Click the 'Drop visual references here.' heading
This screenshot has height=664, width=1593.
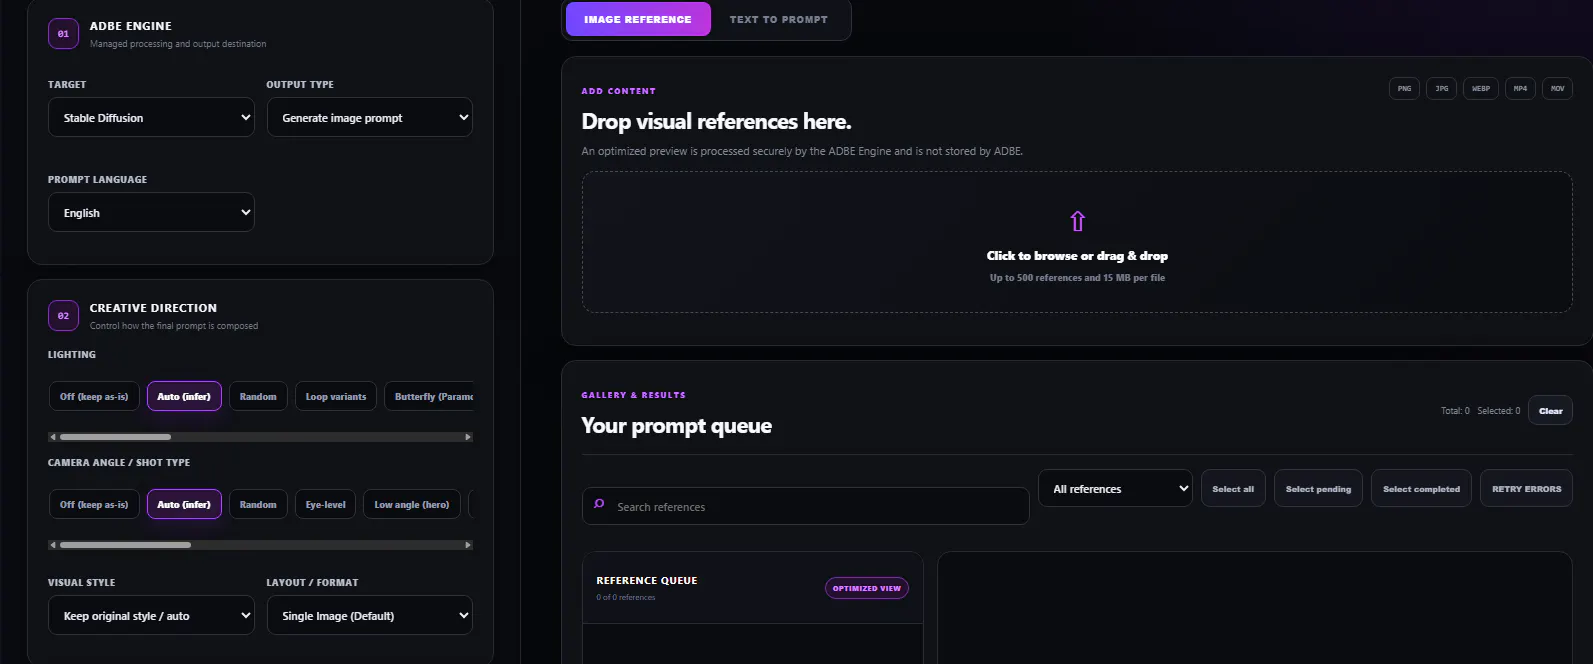(716, 121)
